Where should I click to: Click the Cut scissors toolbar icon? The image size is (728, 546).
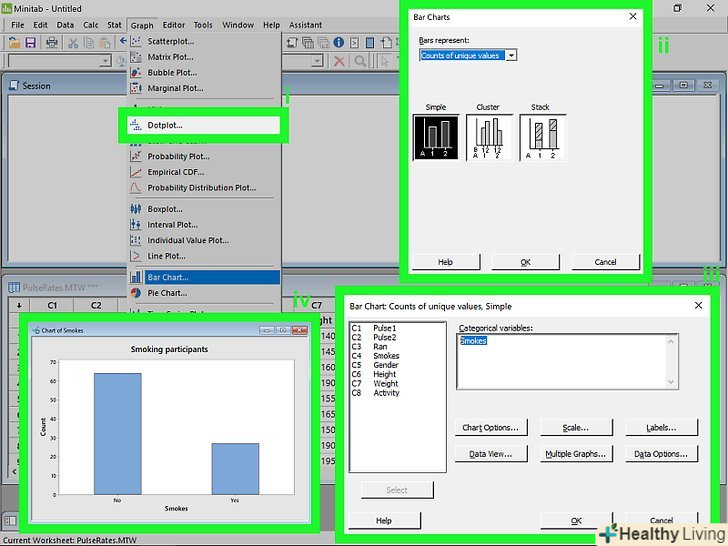click(73, 43)
